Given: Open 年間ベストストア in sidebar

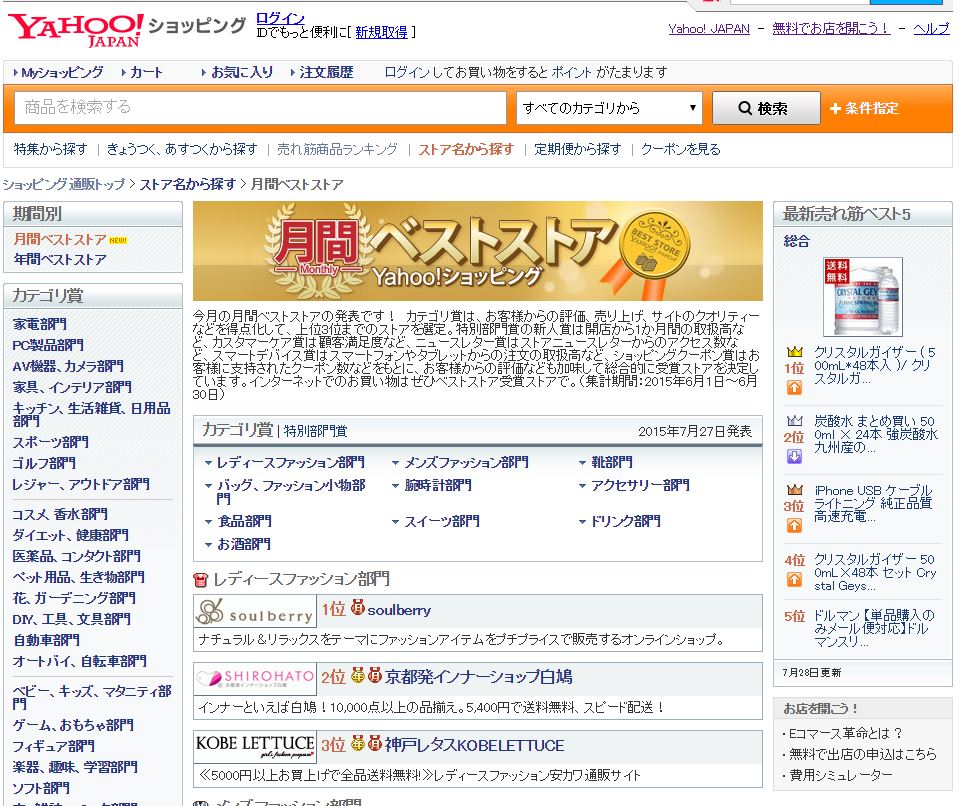Looking at the screenshot, I should [60, 260].
